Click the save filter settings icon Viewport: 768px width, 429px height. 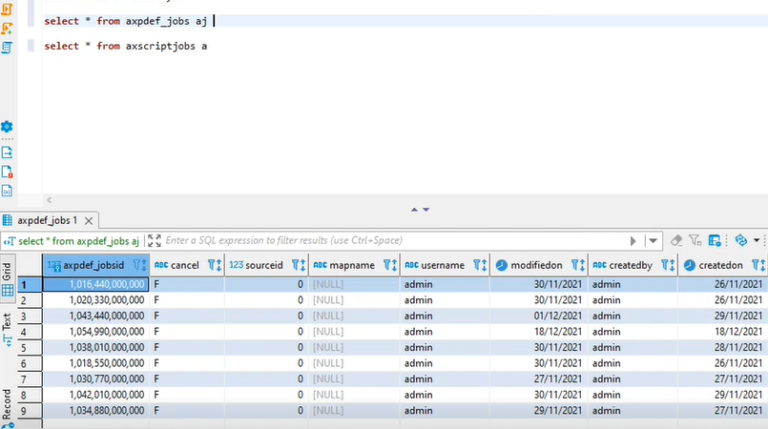point(715,241)
